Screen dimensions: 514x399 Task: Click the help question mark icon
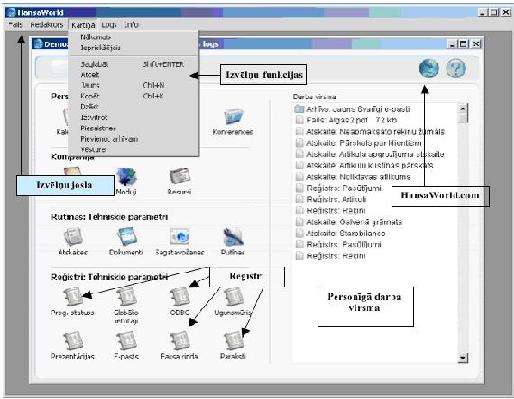456,68
